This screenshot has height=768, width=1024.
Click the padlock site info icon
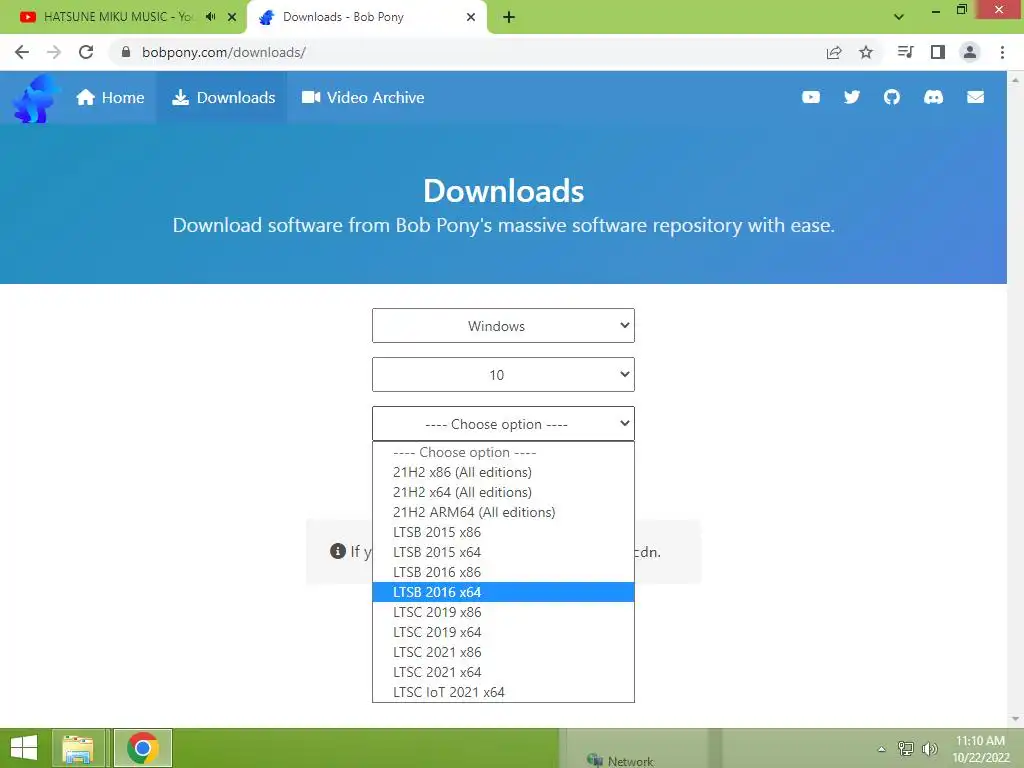[126, 52]
